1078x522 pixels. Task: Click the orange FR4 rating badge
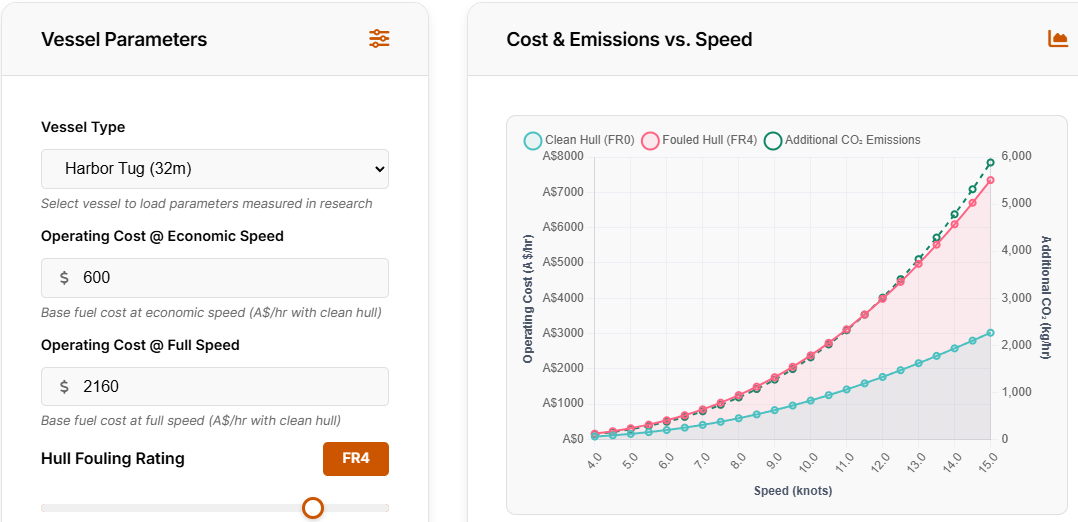(355, 459)
